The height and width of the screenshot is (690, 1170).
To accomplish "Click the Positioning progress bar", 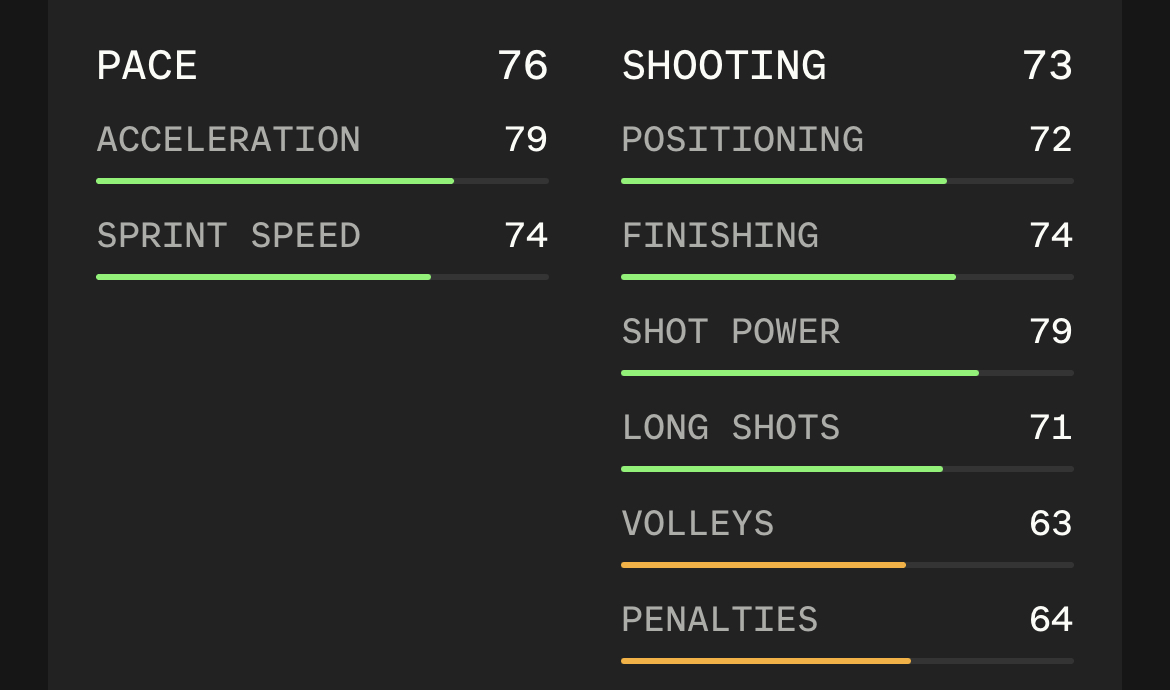I will (x=848, y=181).
